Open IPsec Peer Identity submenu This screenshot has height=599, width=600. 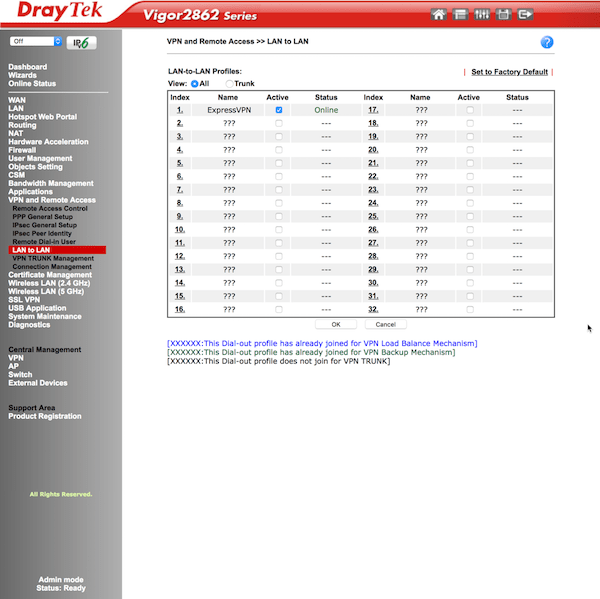42,233
